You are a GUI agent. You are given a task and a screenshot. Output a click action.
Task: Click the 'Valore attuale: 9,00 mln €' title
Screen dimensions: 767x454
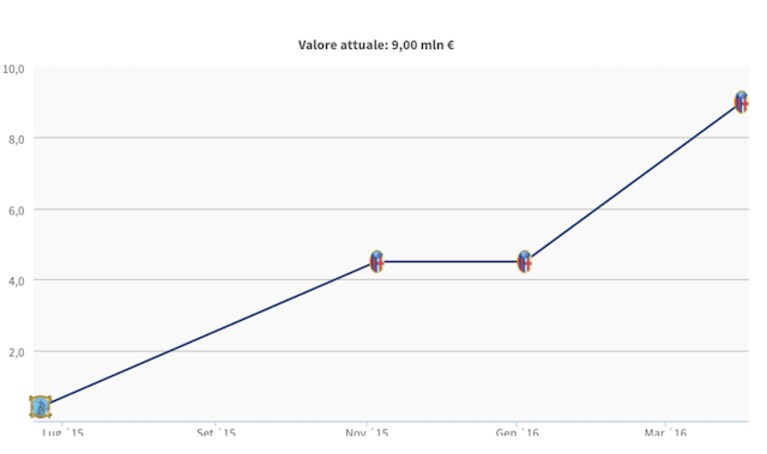click(x=376, y=45)
